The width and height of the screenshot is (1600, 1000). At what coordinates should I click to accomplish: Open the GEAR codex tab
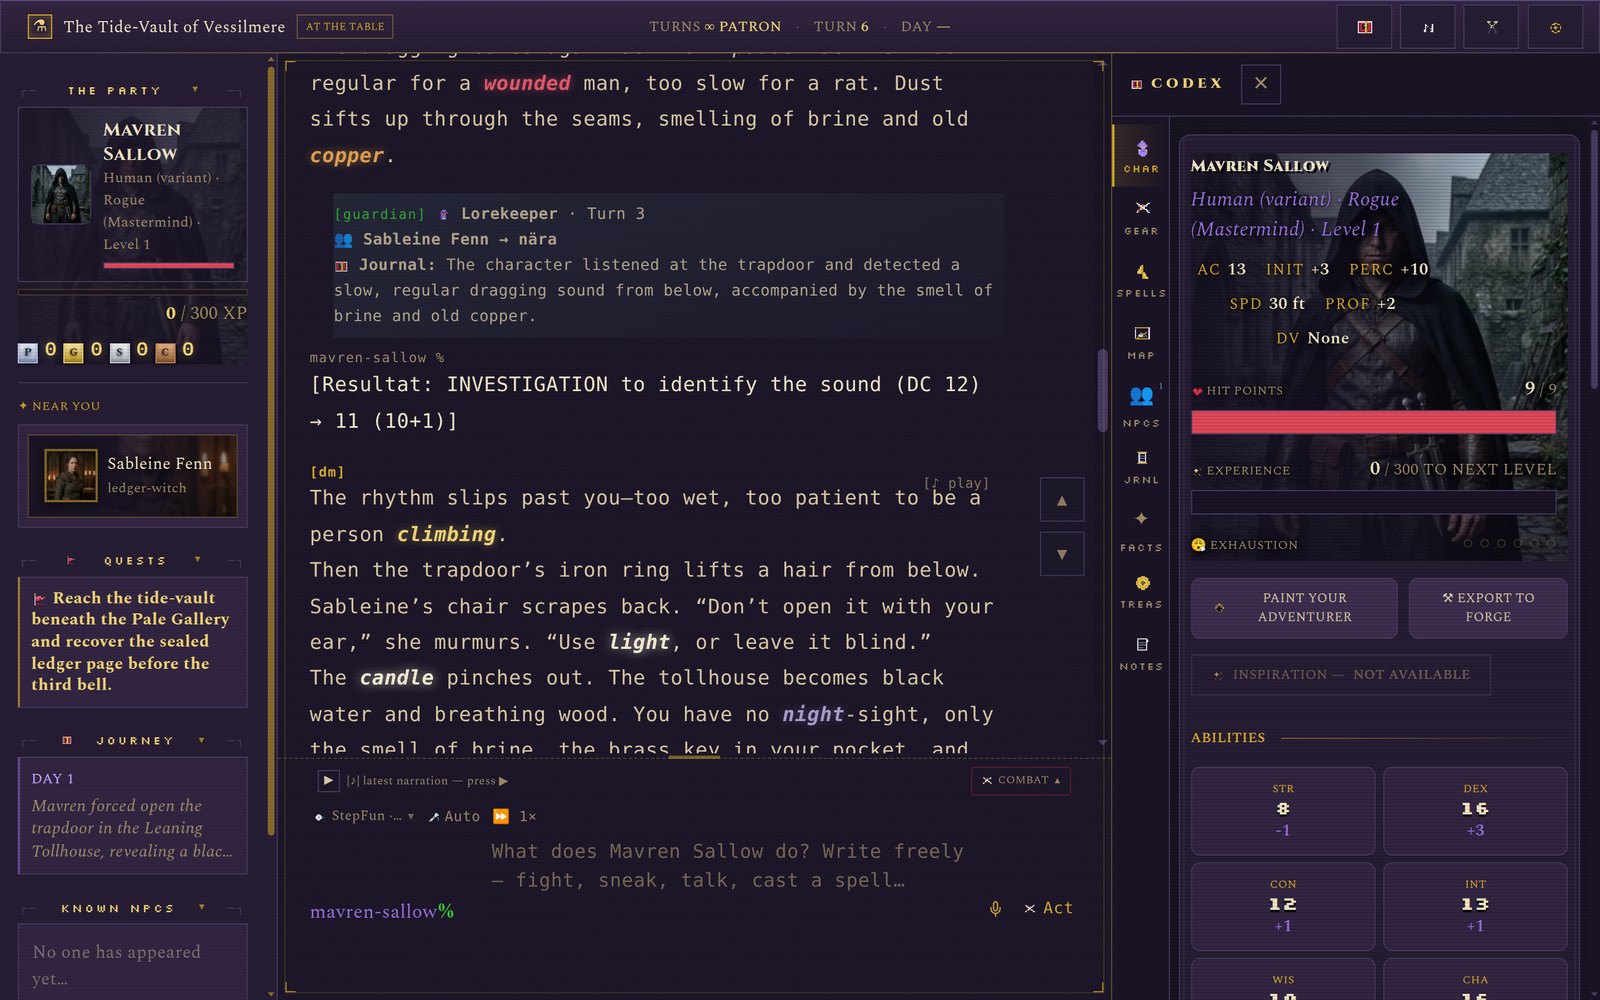tap(1141, 217)
